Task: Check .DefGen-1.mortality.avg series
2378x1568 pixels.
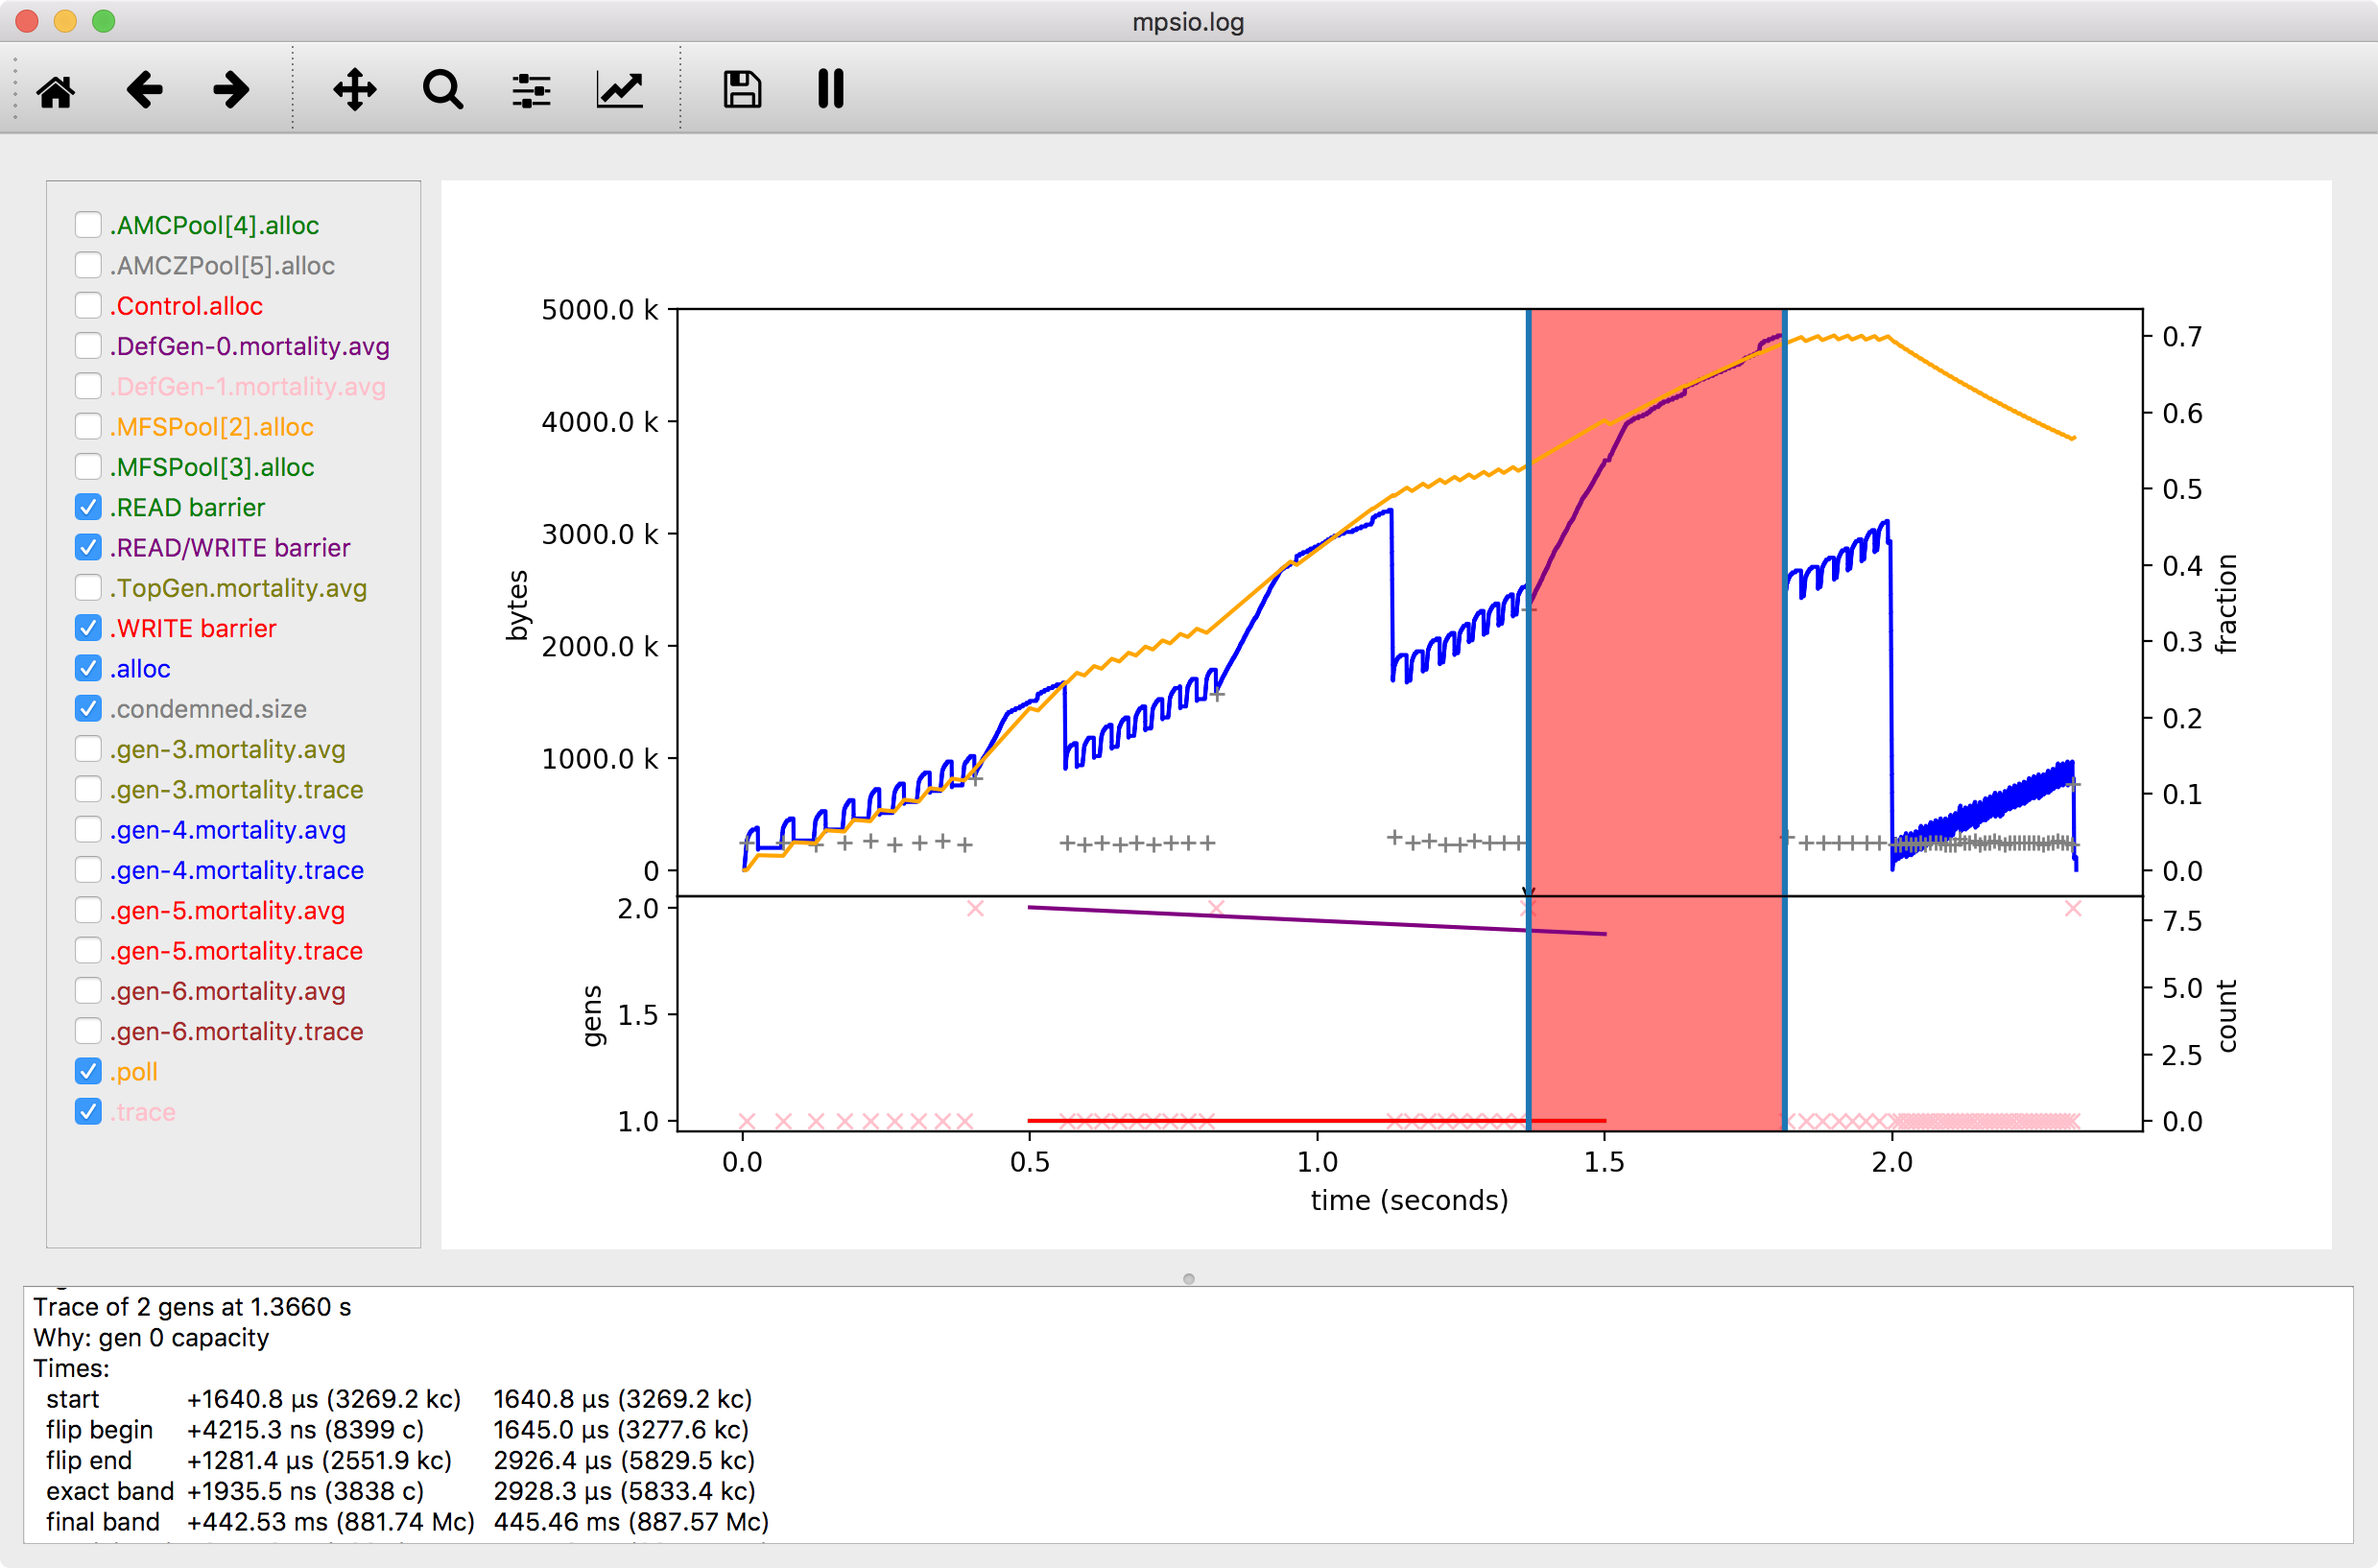Action: coord(88,386)
